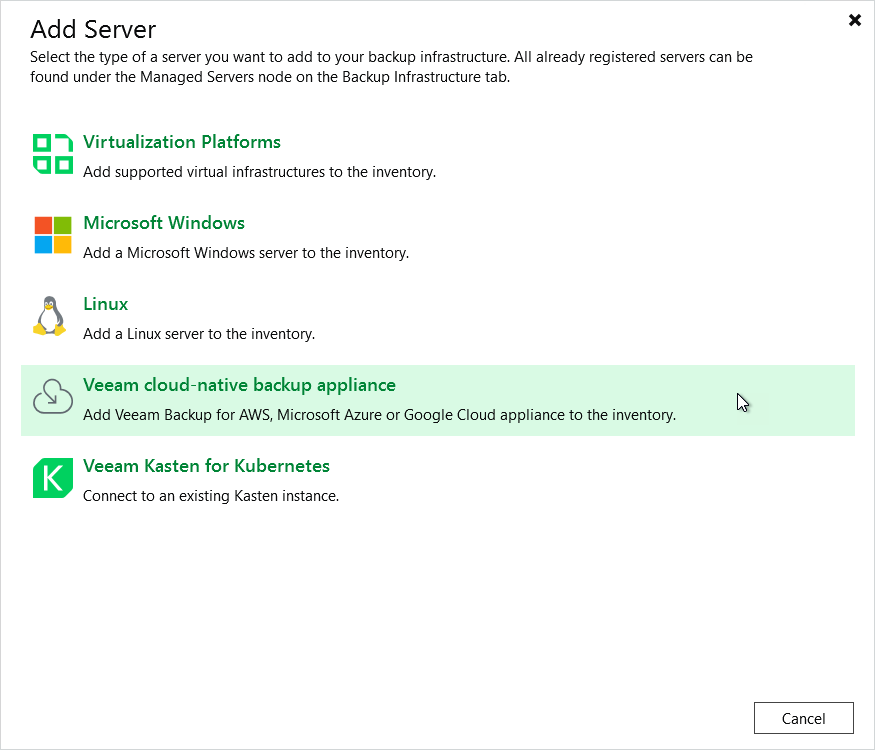The width and height of the screenshot is (875, 750).
Task: Open the Linux option
Action: click(105, 304)
